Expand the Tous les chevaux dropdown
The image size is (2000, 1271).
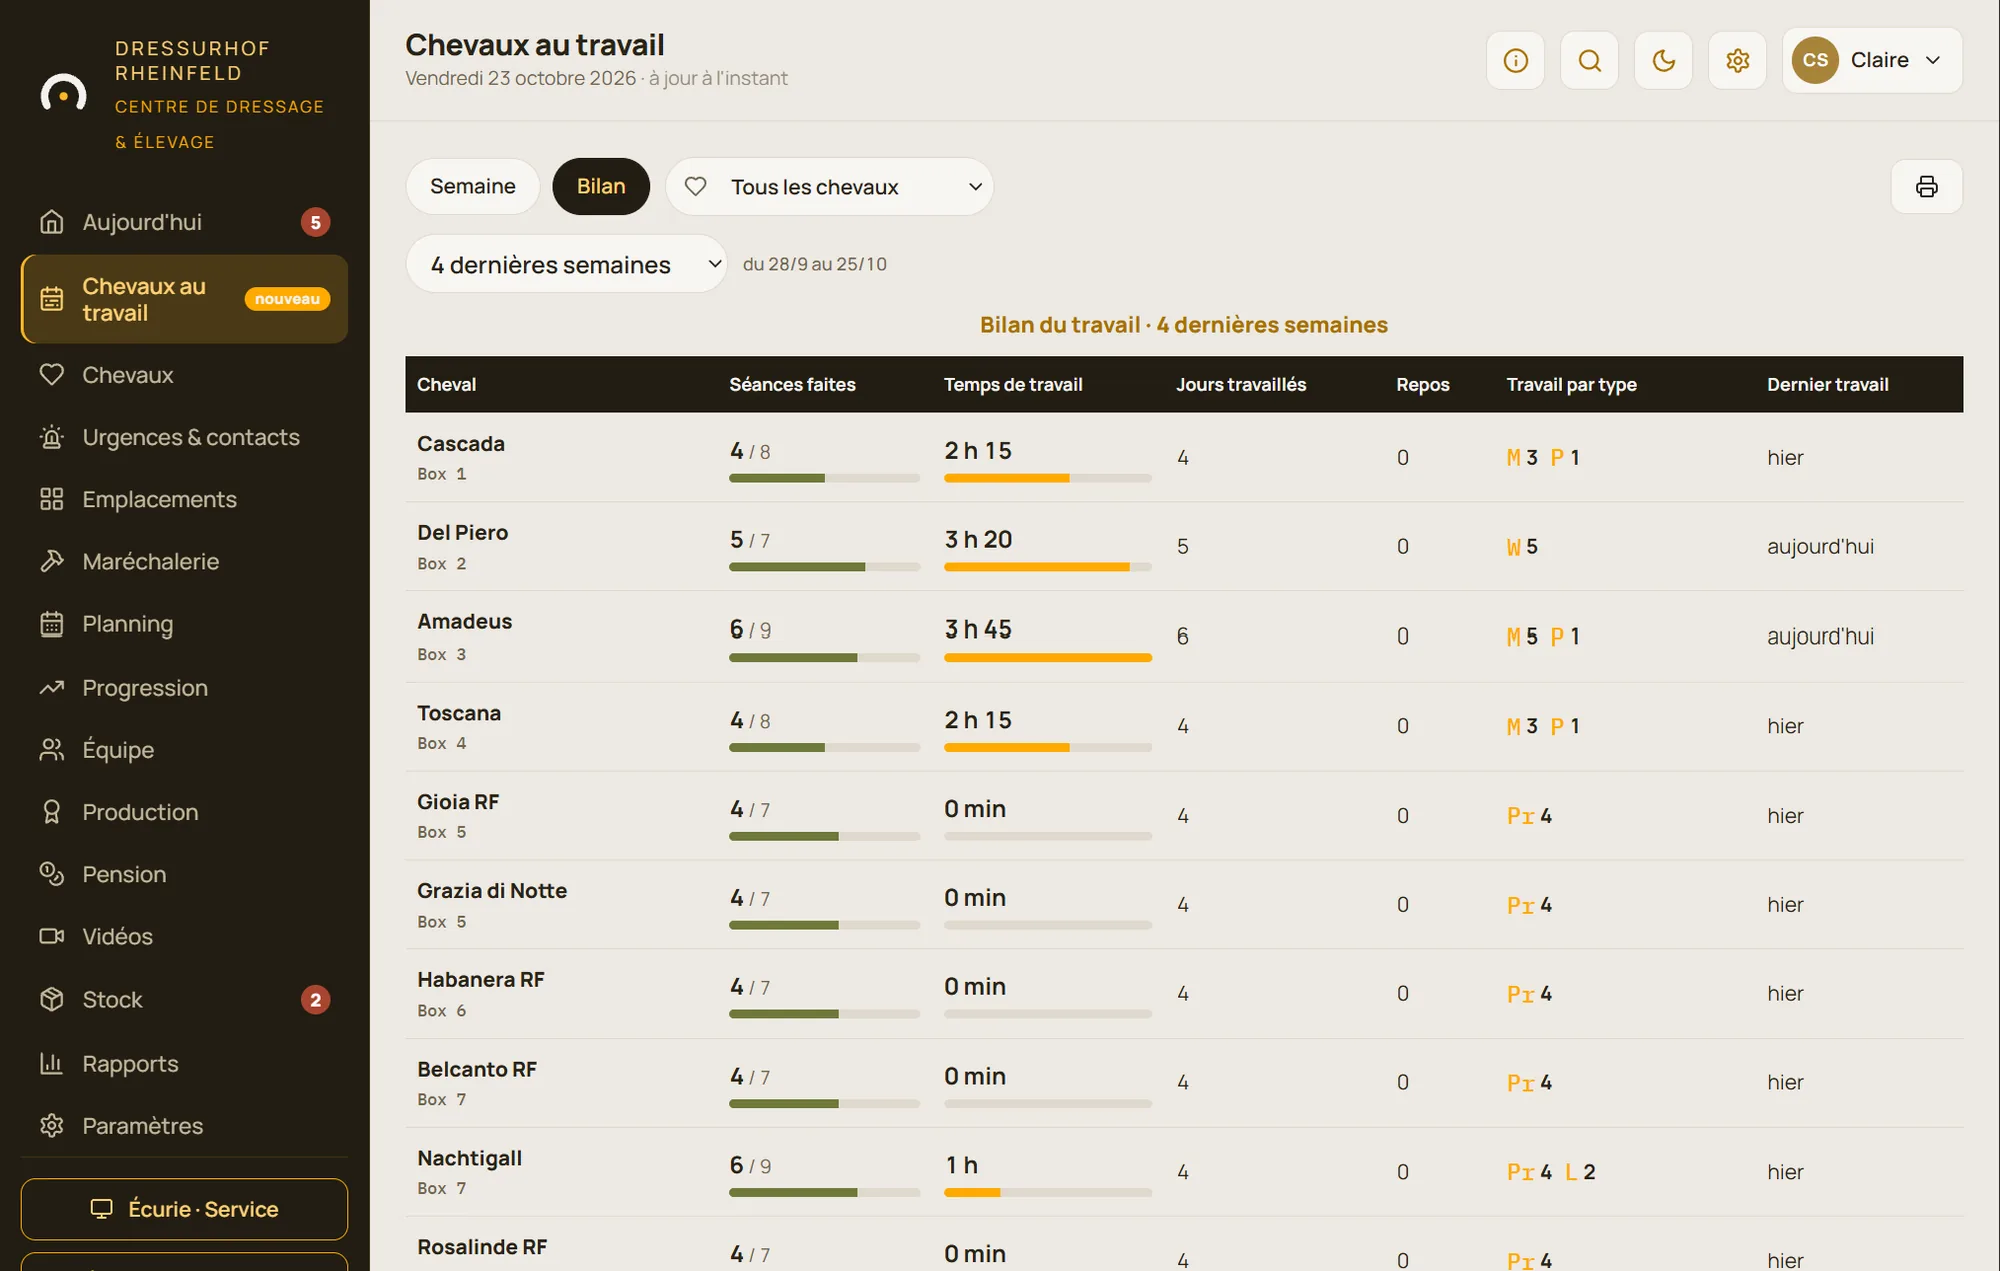(830, 187)
